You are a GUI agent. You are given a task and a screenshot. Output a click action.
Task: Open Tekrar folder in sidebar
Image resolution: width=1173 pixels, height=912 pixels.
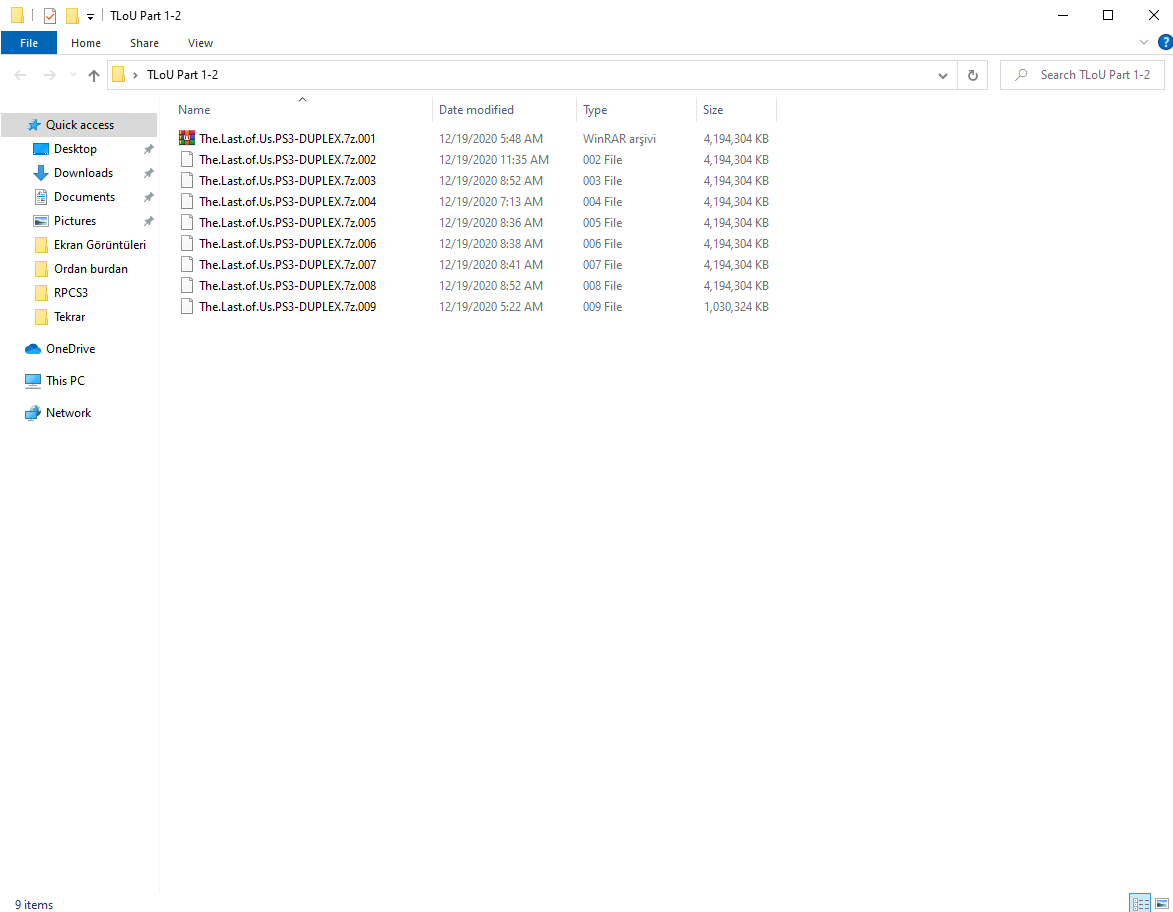coord(69,316)
